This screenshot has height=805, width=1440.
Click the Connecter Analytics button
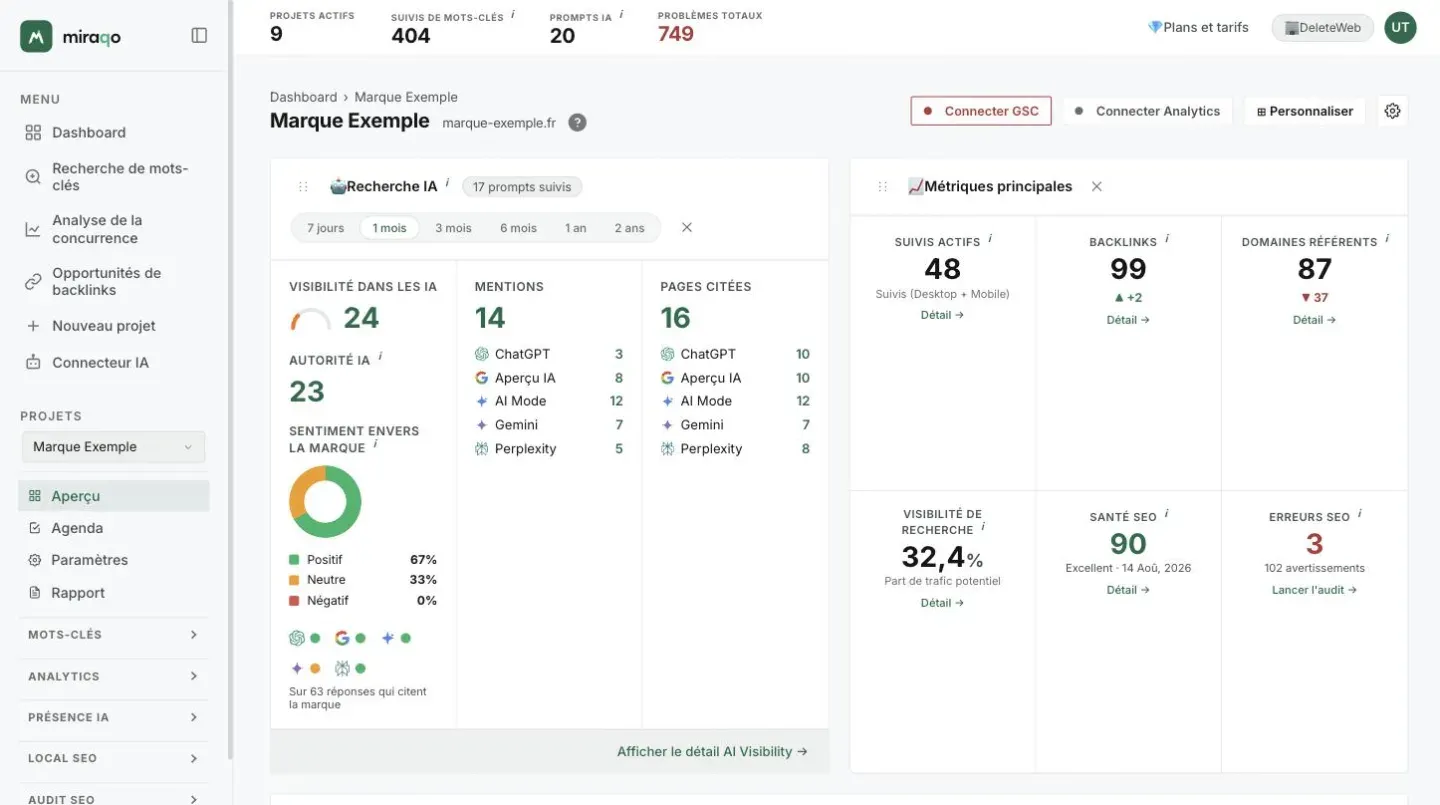(1147, 111)
